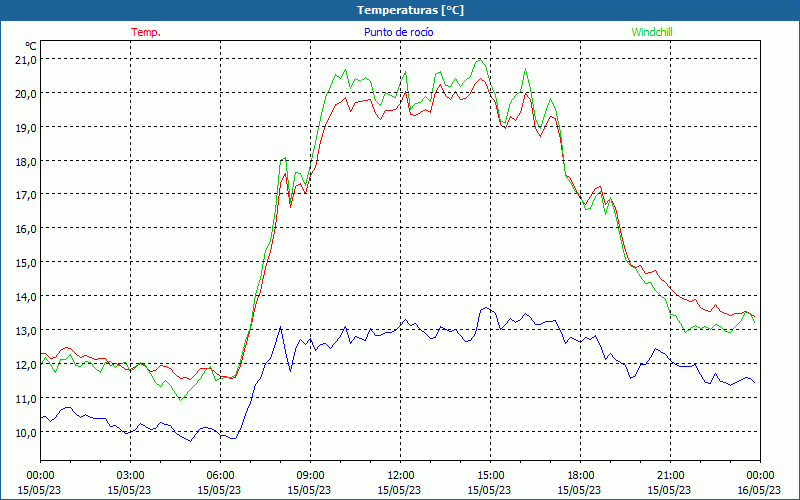Click the '15,0' y-axis value
Viewport: 800px width, 500px height.
(26, 262)
